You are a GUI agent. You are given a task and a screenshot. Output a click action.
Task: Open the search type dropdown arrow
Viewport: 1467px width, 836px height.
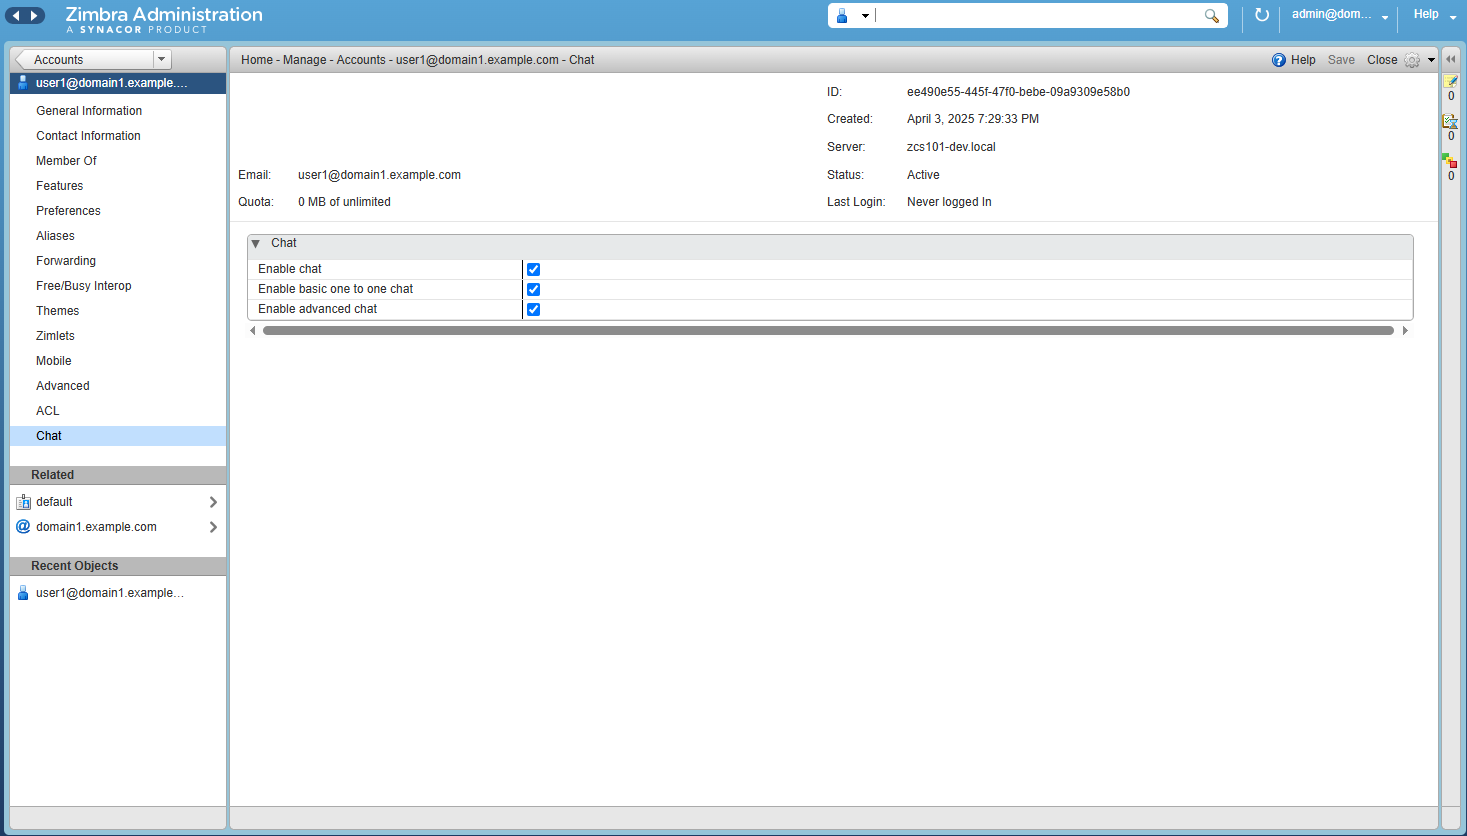[x=865, y=16]
